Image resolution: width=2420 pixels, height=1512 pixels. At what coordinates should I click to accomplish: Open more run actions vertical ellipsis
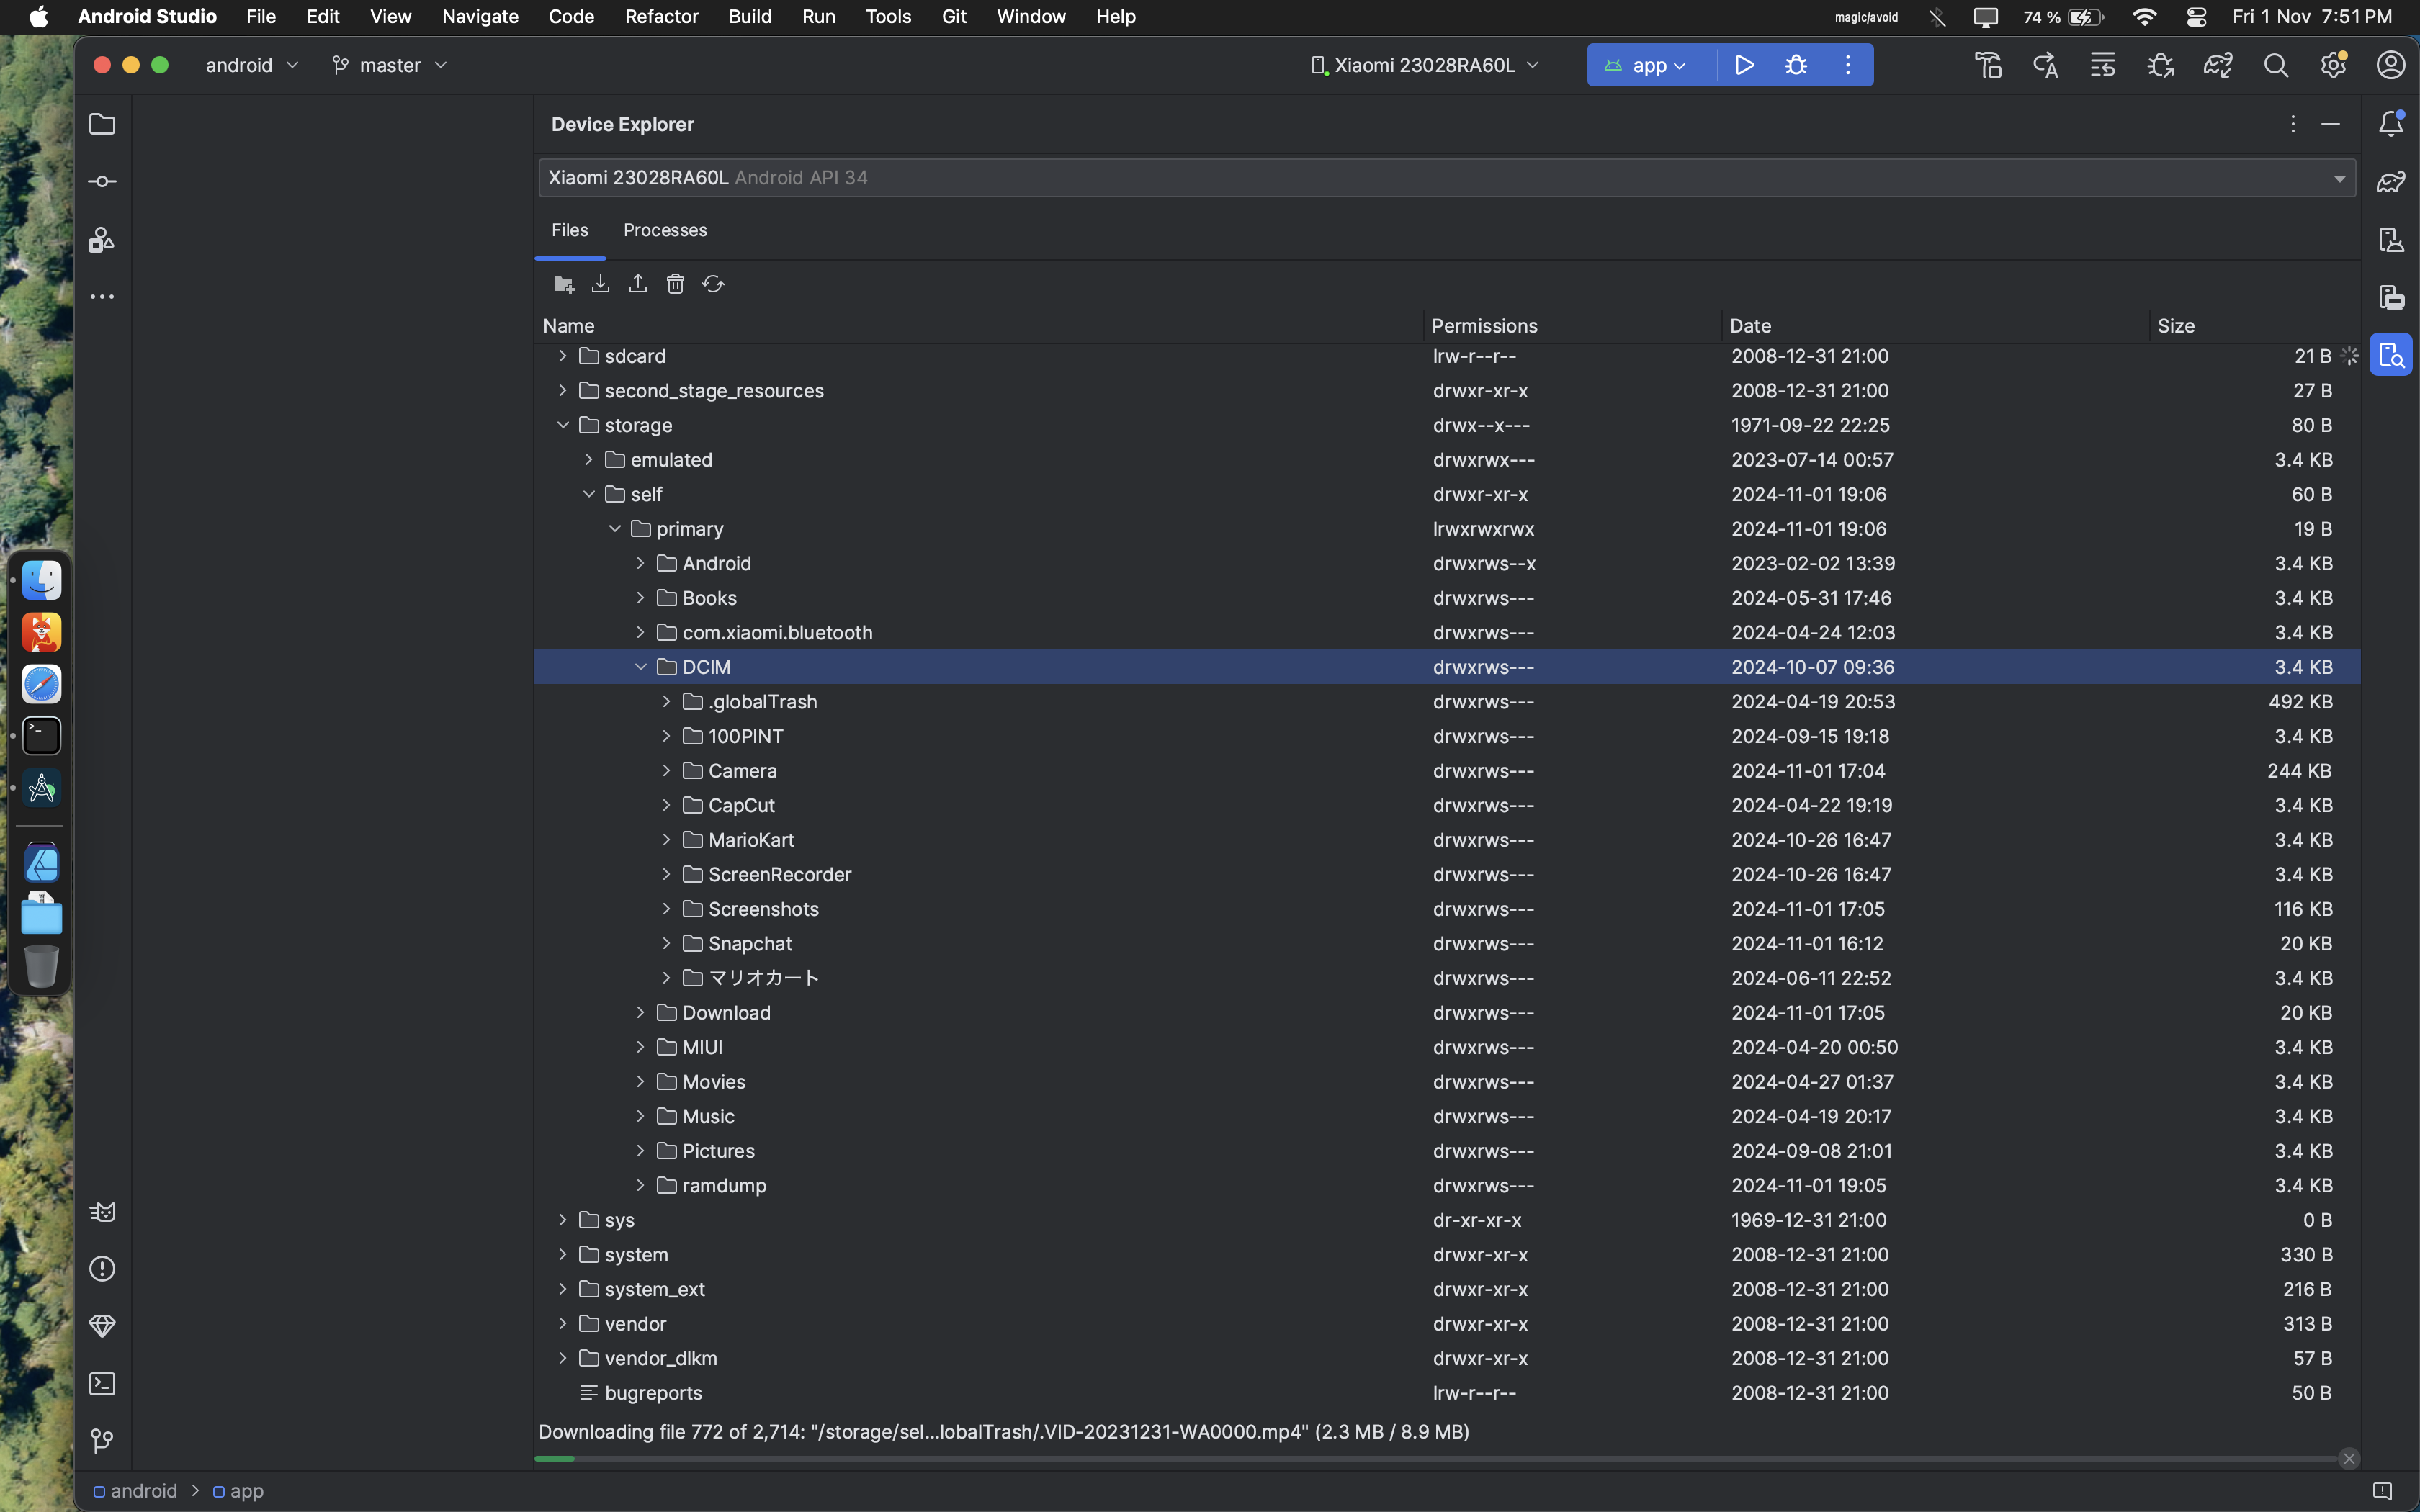click(1848, 65)
